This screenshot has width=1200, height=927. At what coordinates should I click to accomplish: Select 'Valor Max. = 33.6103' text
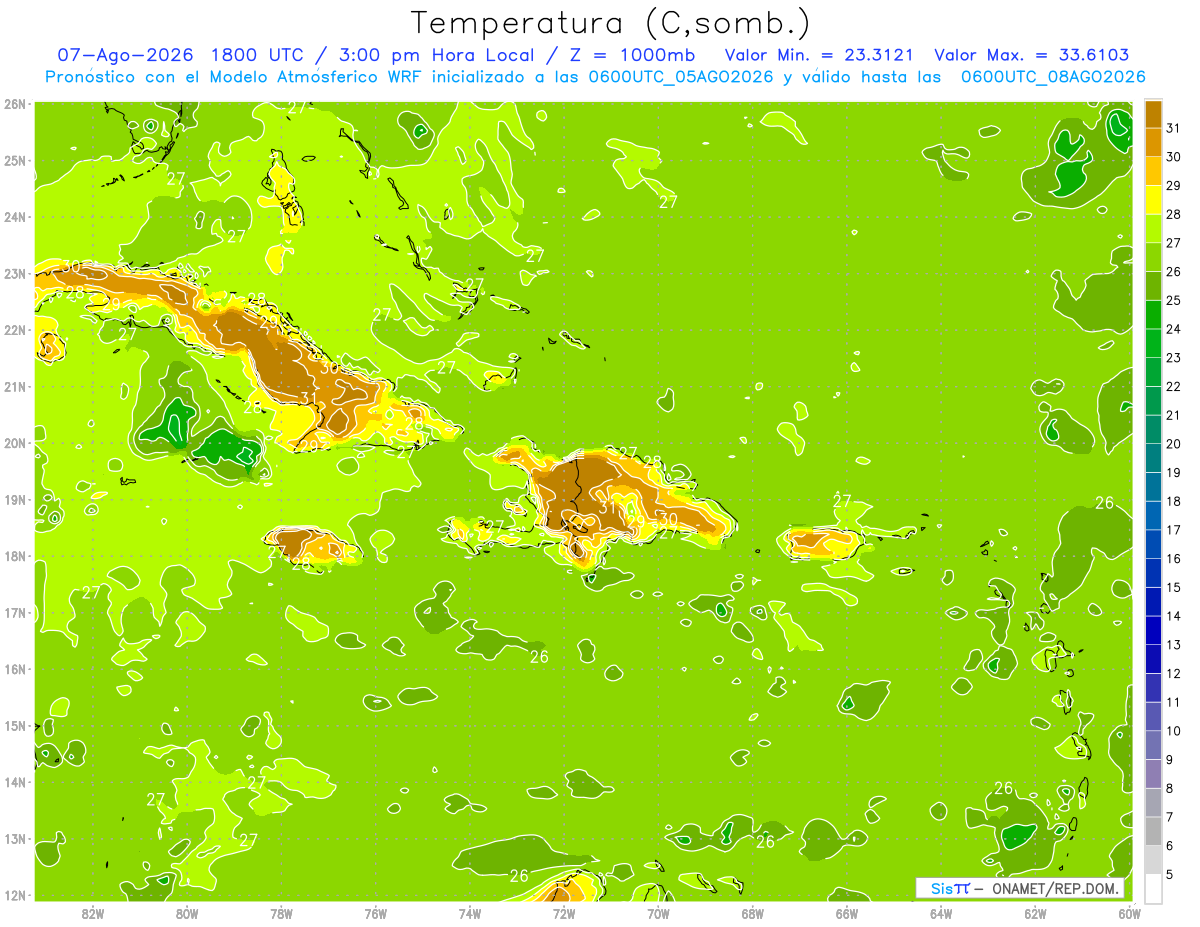coord(1031,55)
